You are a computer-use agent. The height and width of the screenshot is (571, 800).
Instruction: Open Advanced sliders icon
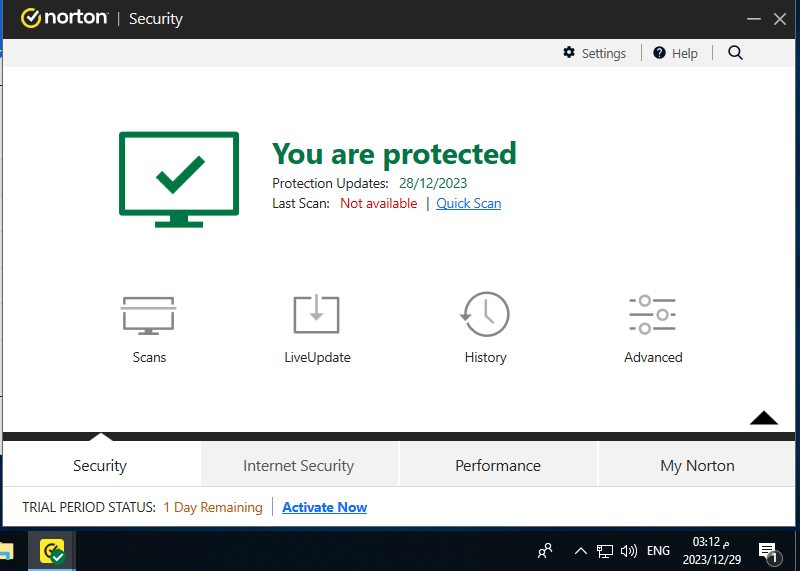coord(653,314)
